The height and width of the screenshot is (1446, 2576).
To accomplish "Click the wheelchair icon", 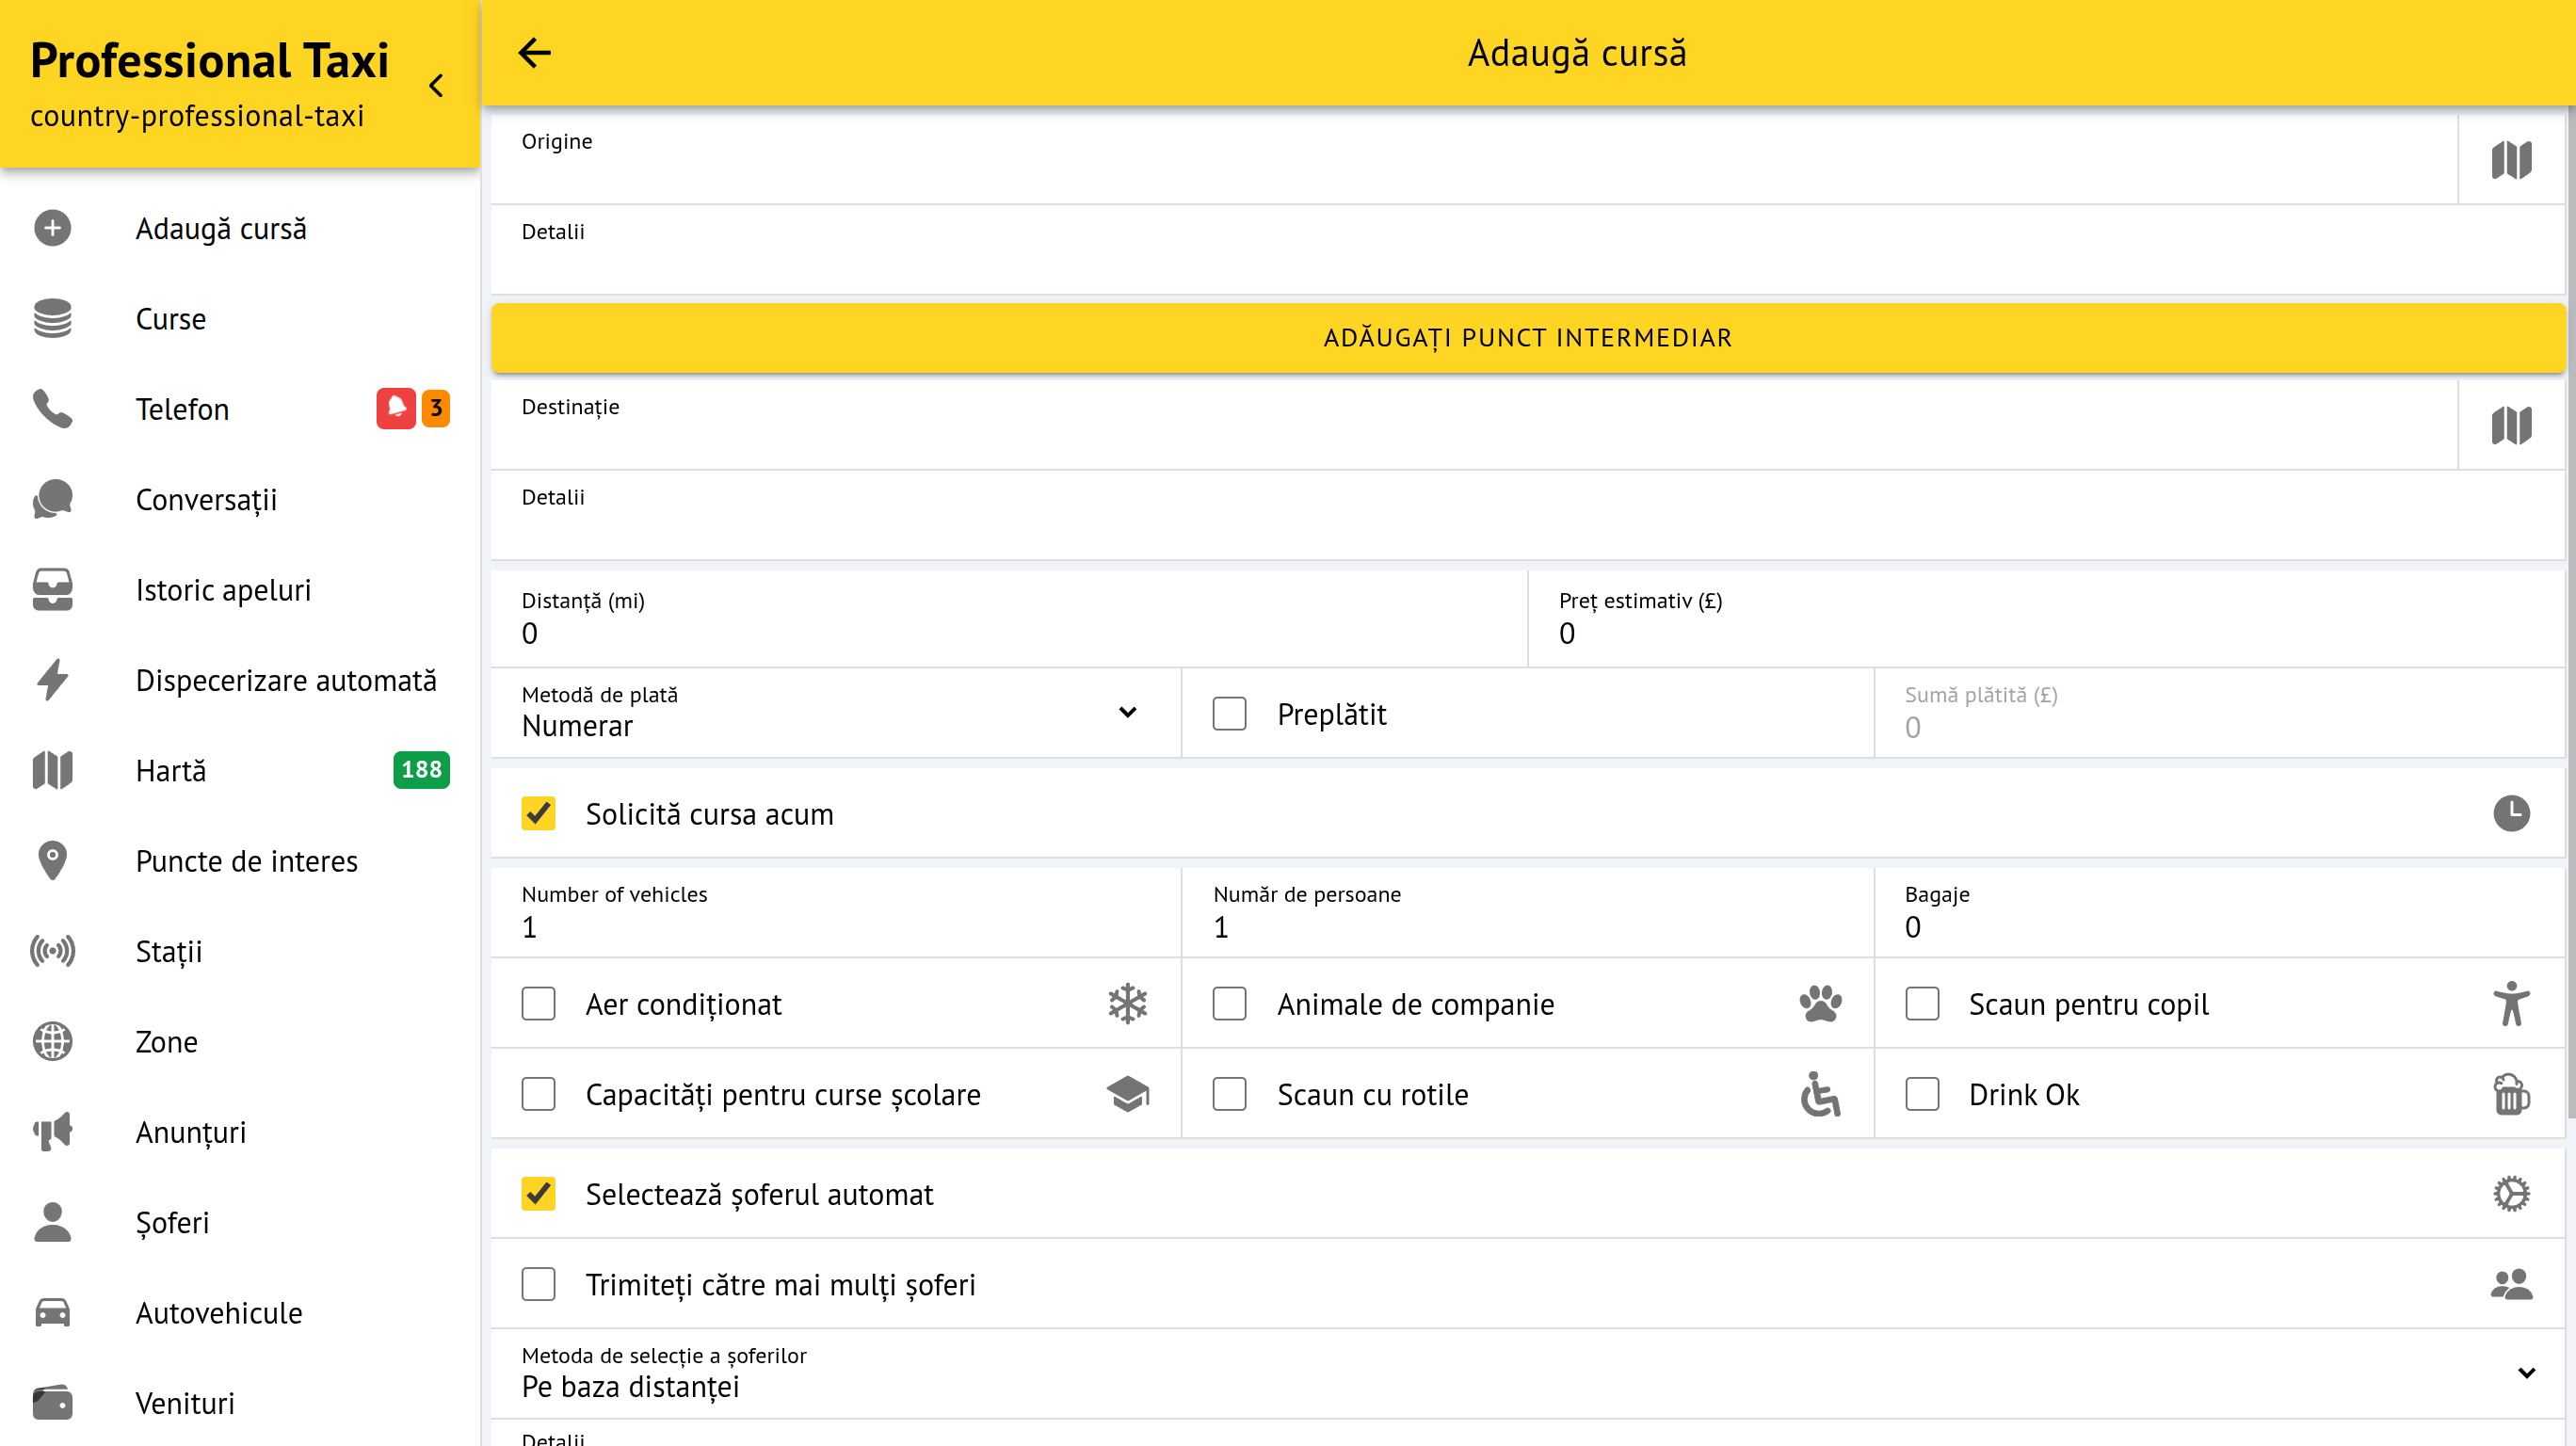I will (1820, 1094).
